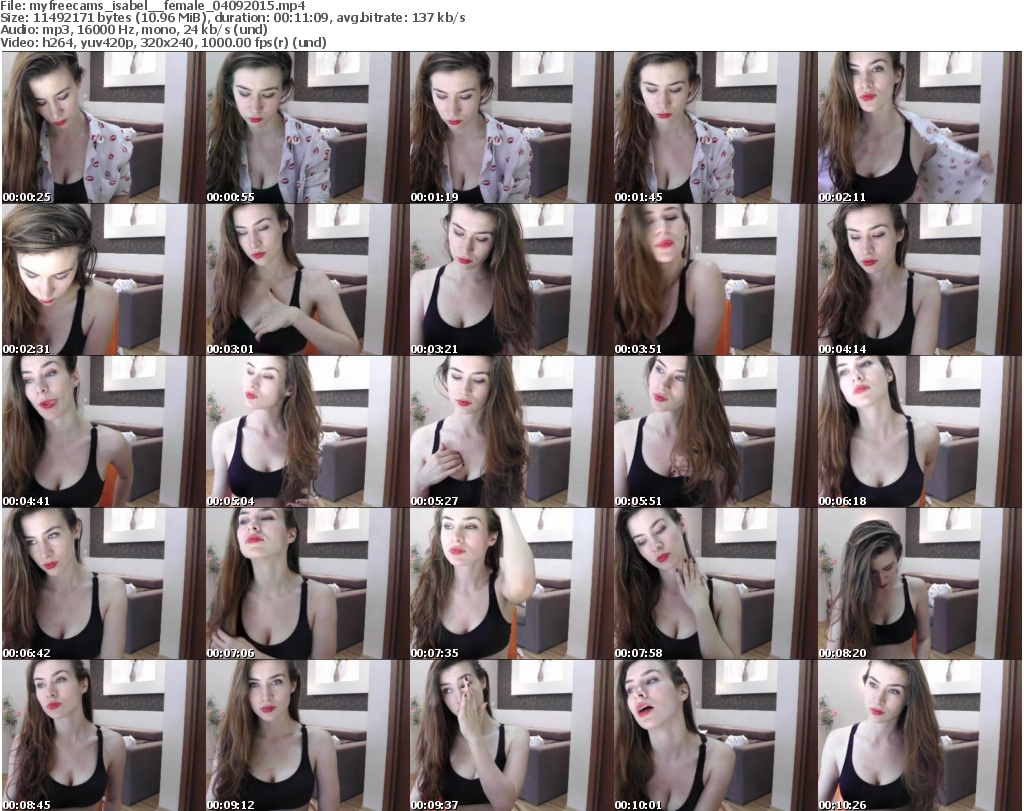Screen dimensions: 1024x811
Task: Open the frame stamped 00:10:01
Action: [715, 735]
